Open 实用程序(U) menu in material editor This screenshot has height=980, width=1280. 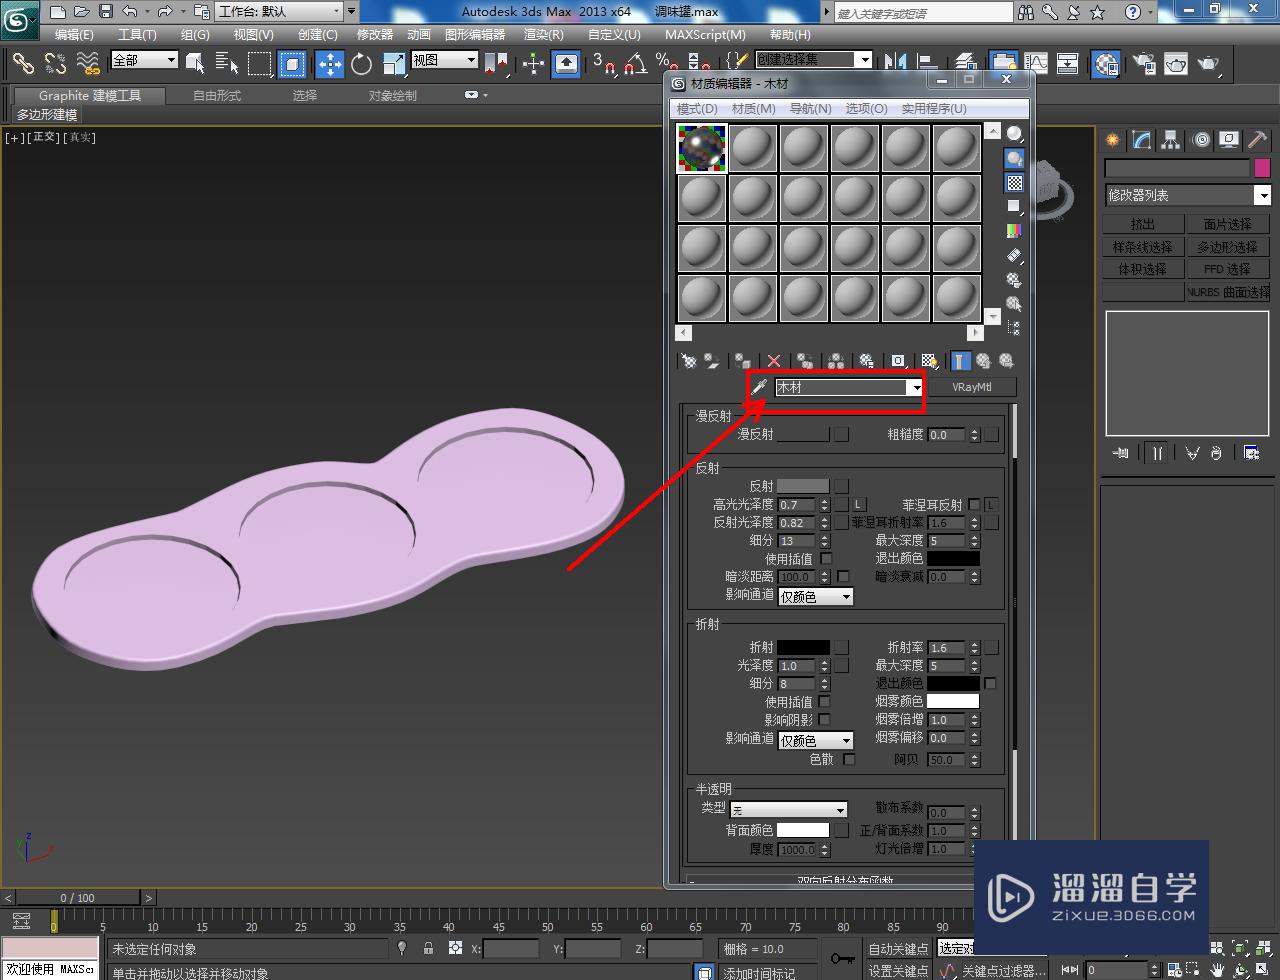(934, 109)
